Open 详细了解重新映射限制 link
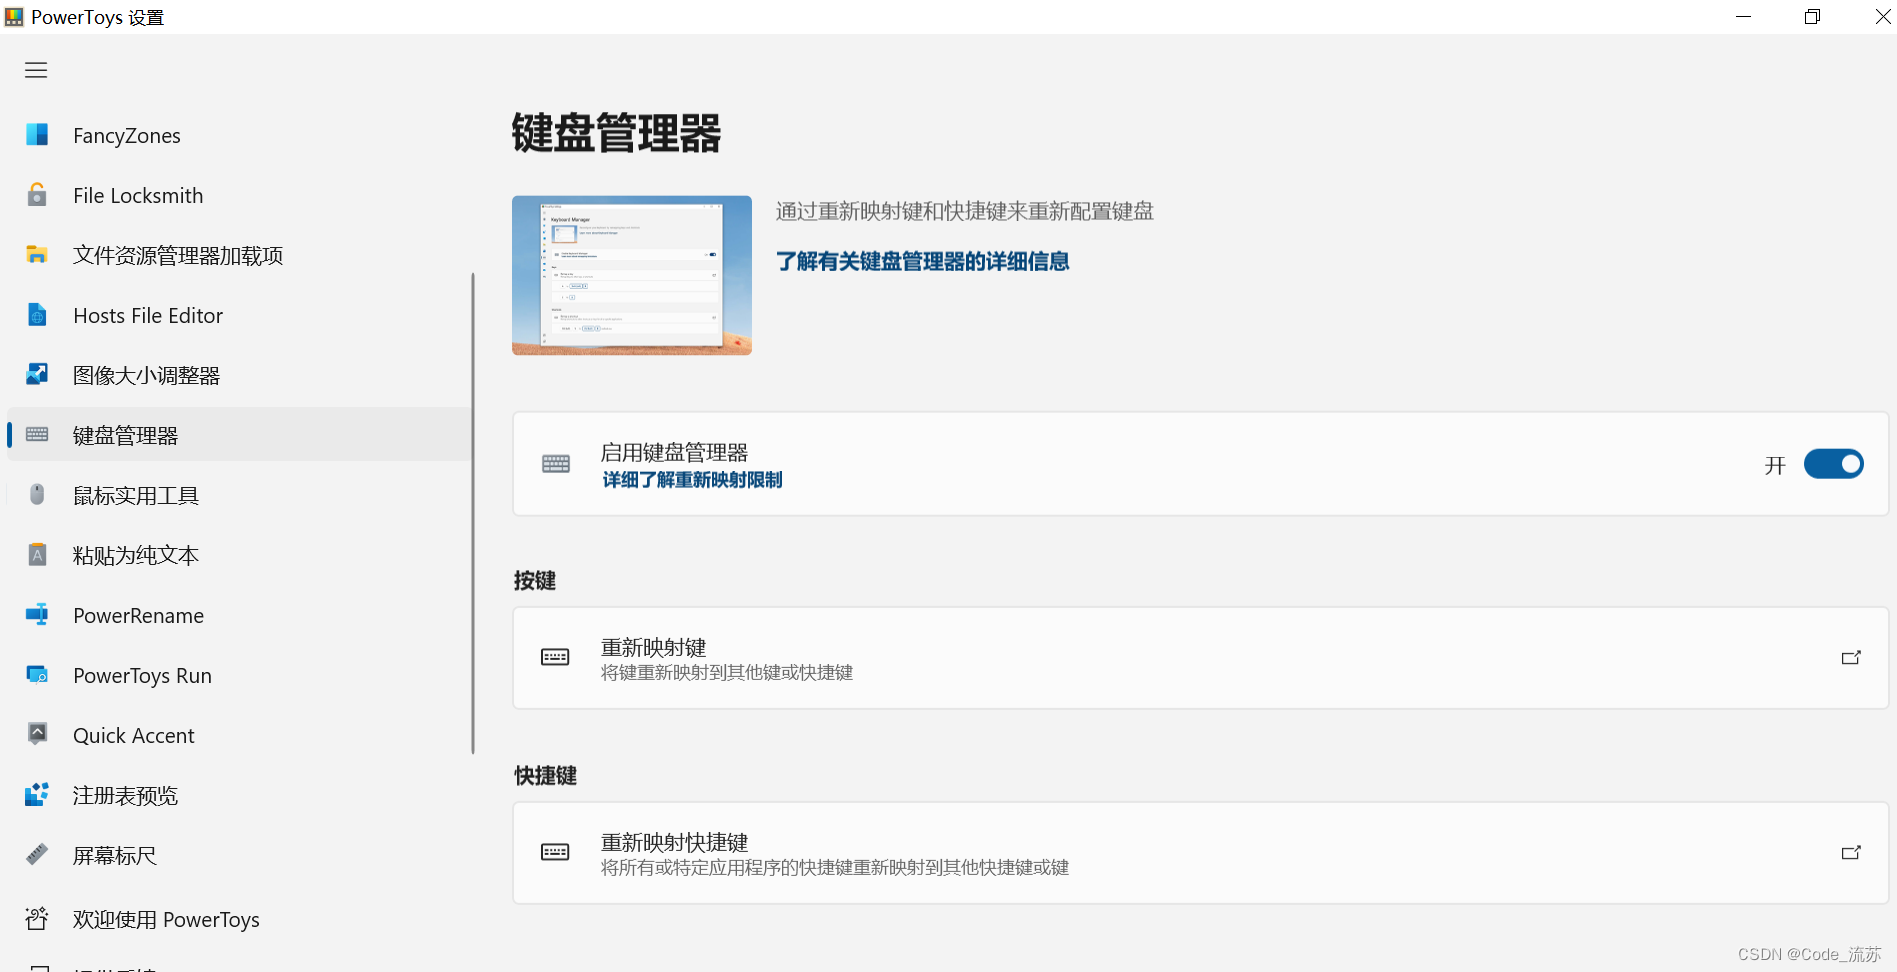Screen dimensions: 1897x972 [x=692, y=480]
